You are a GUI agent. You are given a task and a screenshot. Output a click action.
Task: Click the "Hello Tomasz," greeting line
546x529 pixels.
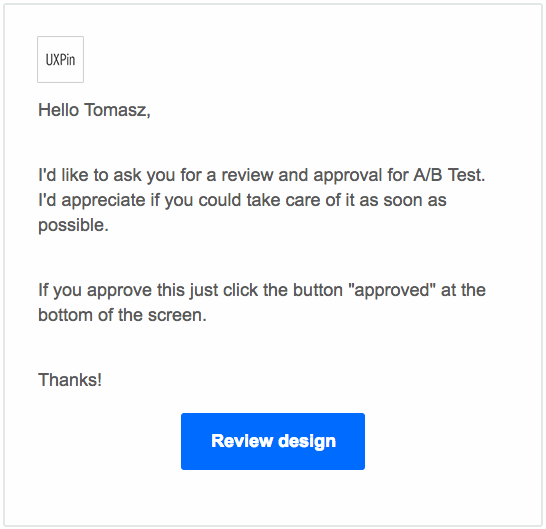click(94, 110)
